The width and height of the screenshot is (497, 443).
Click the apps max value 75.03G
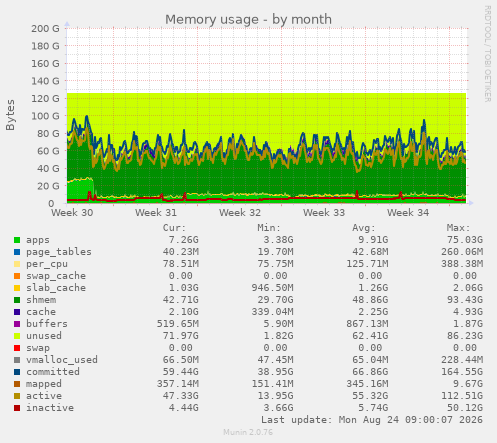click(x=465, y=240)
